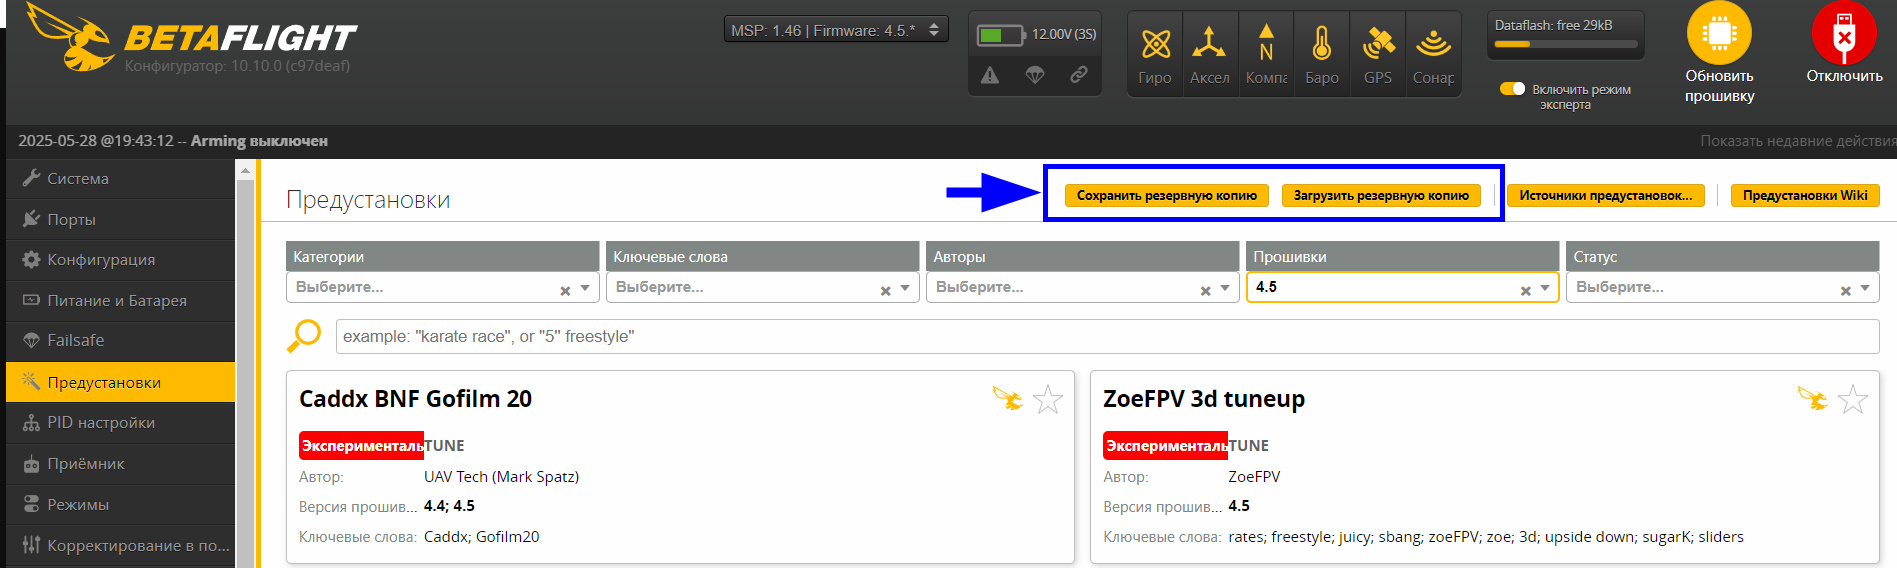This screenshot has height=568, width=1897.
Task: Open the Прошивки dropdown arrow
Action: point(1545,288)
